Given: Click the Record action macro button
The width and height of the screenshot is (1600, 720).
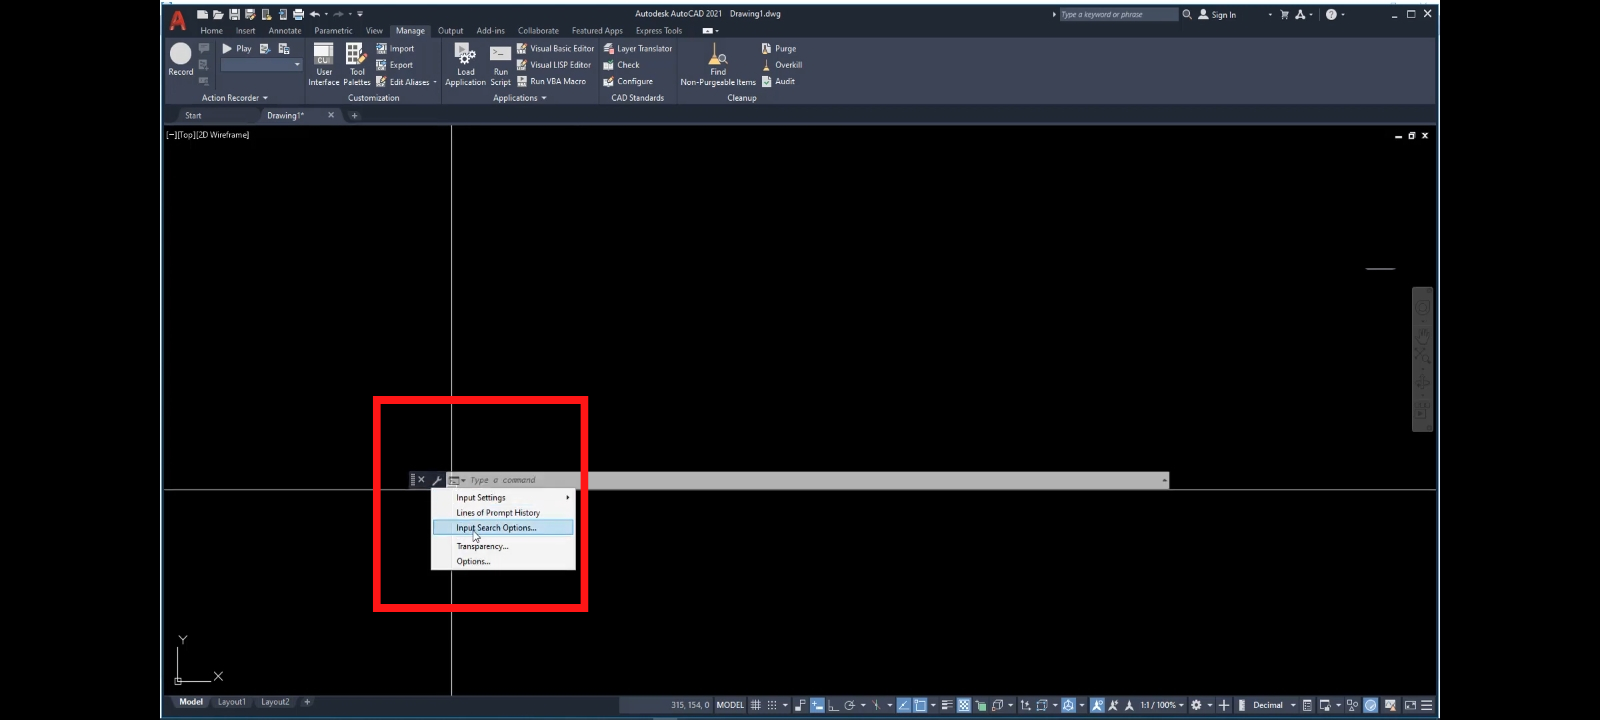Looking at the screenshot, I should pyautogui.click(x=181, y=60).
